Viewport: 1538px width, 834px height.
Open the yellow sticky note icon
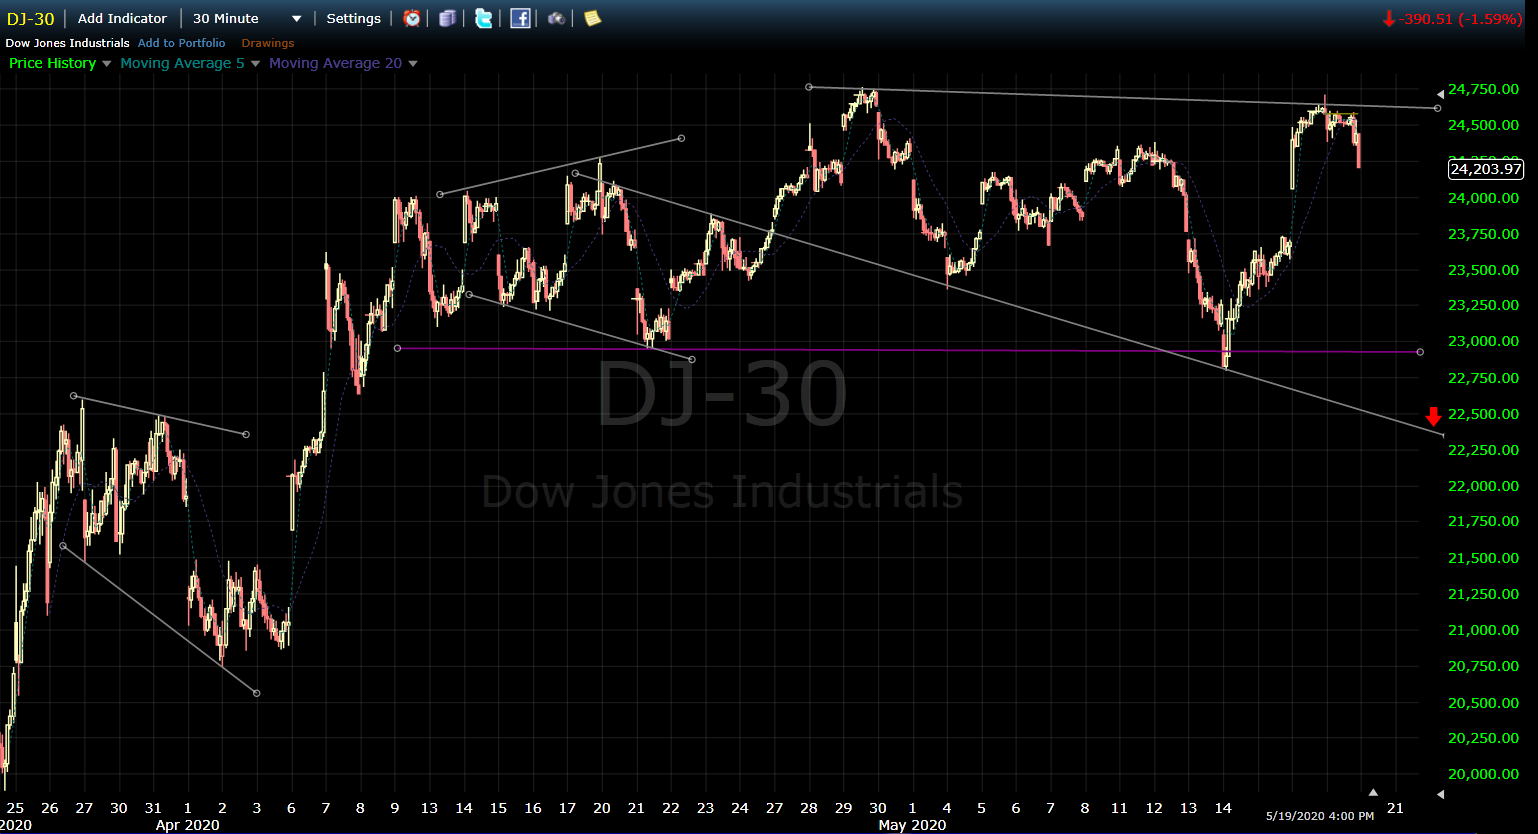[592, 18]
